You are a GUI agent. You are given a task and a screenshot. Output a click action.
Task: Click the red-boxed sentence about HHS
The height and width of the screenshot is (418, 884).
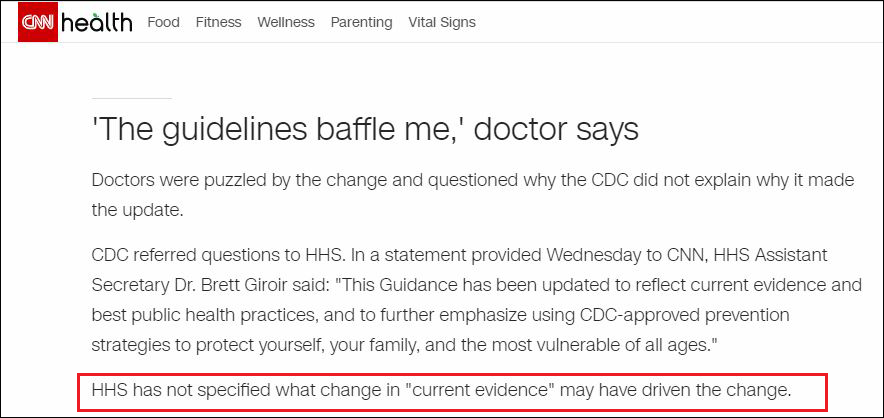441,388
